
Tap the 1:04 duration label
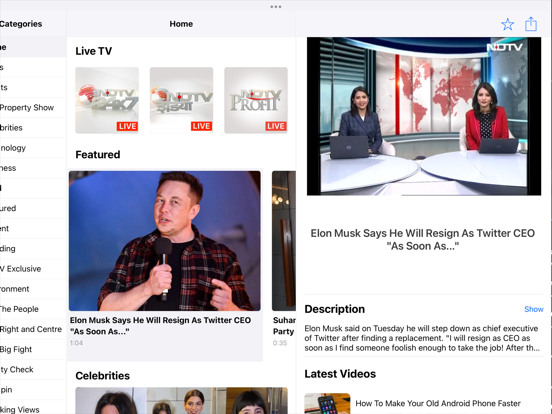point(76,343)
